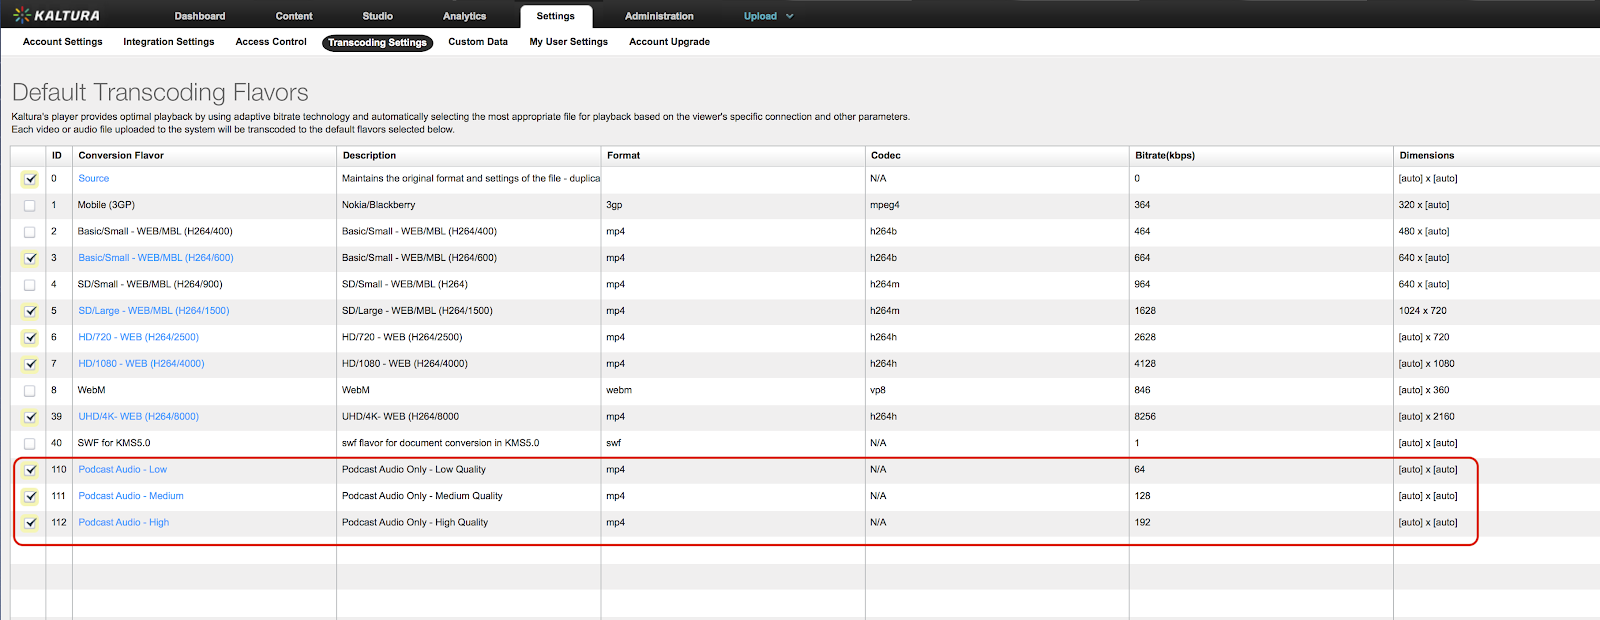Click Basic/Small - WEB/MBL (H264/600) link
This screenshot has width=1600, height=620.
(156, 258)
